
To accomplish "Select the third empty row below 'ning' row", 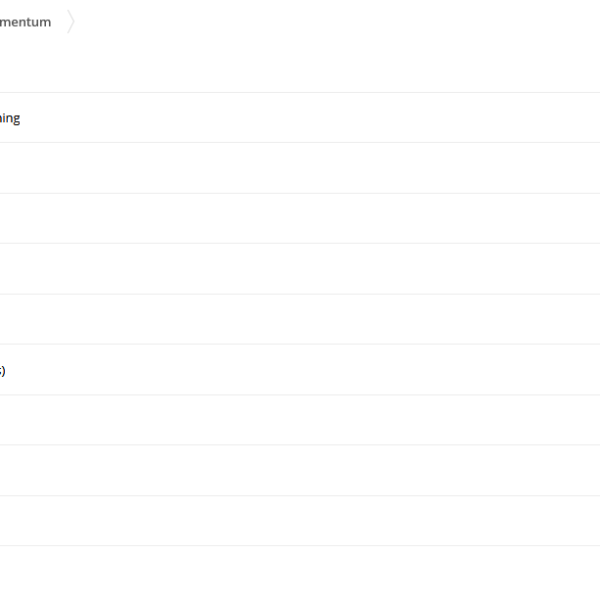I will coord(300,269).
